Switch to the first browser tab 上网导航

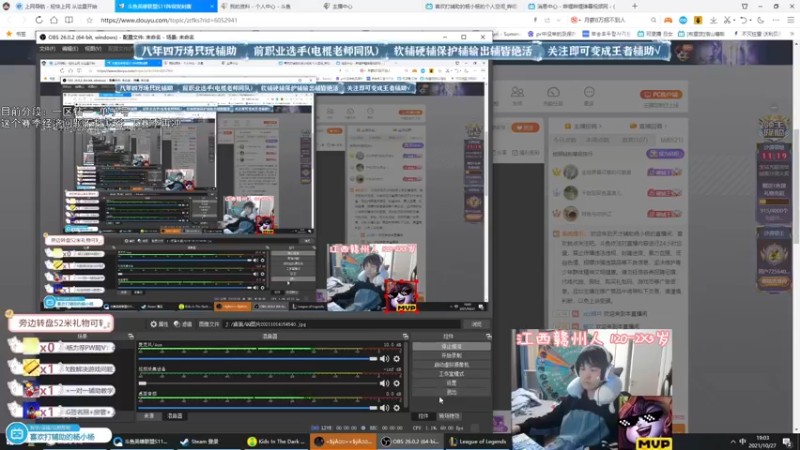tap(56, 6)
